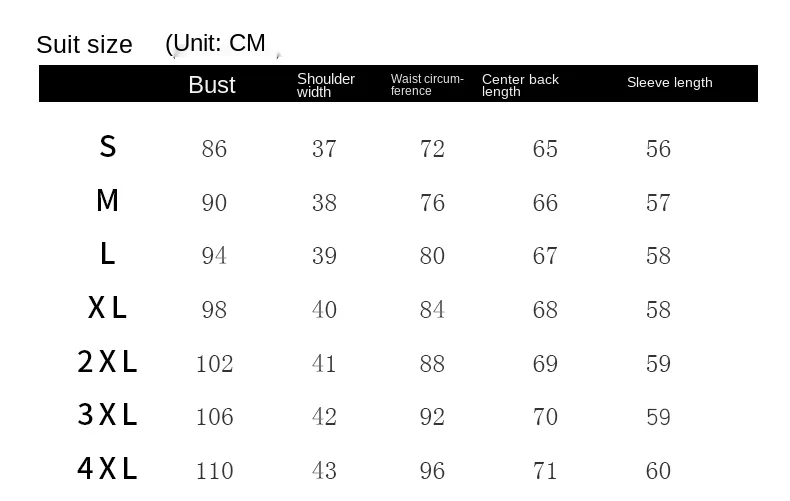Select the L size row label

pyautogui.click(x=108, y=254)
